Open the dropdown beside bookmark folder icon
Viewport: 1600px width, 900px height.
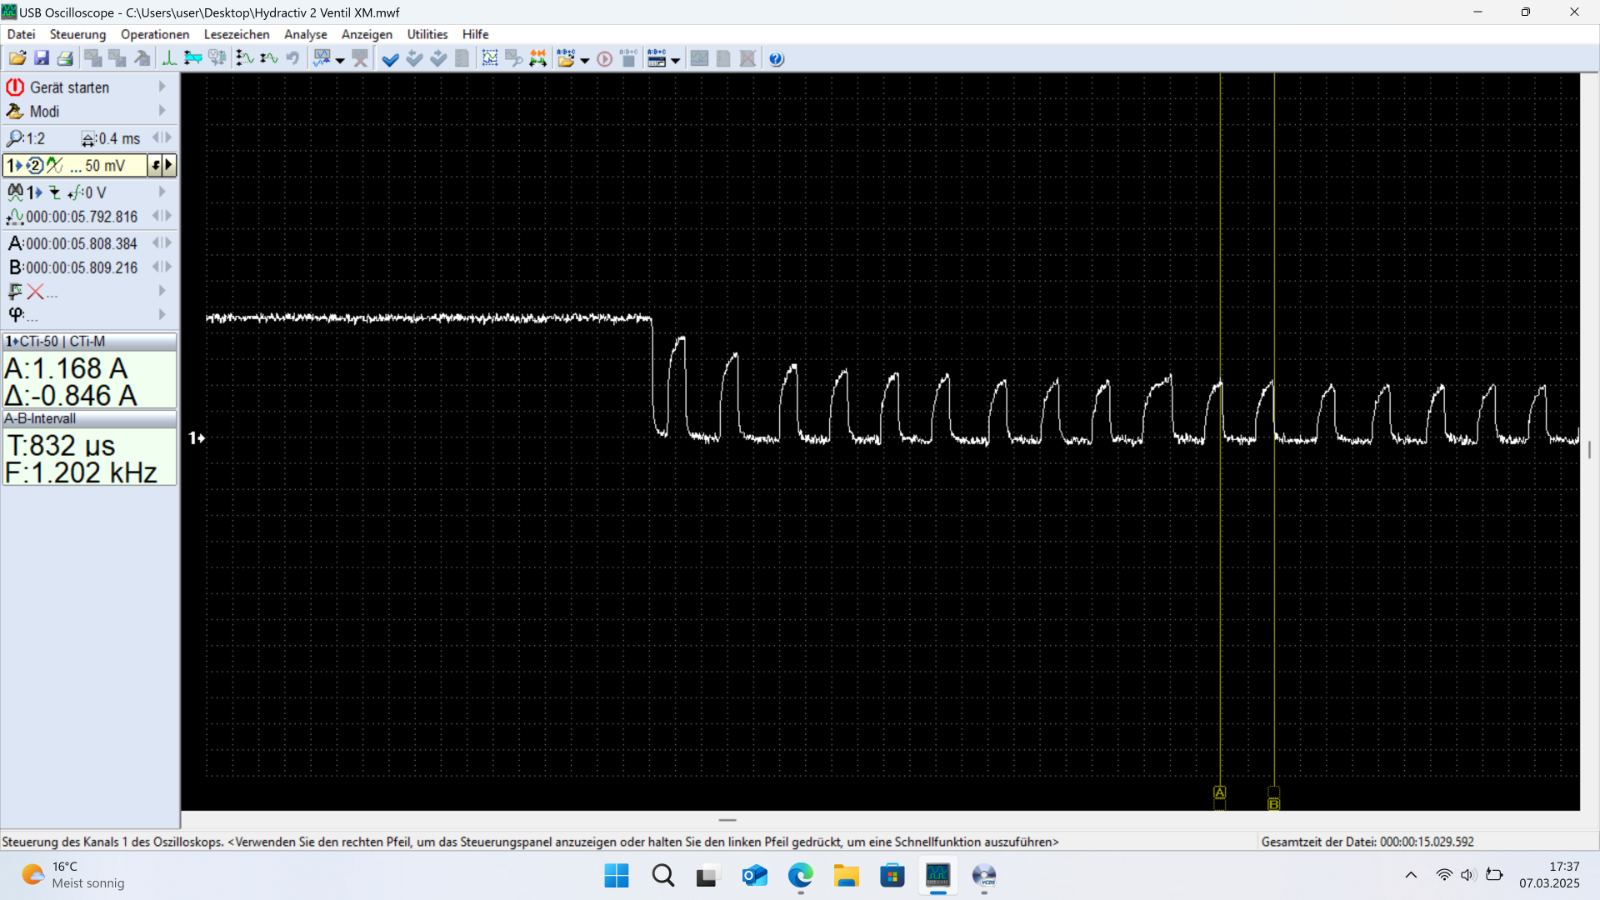click(x=584, y=59)
